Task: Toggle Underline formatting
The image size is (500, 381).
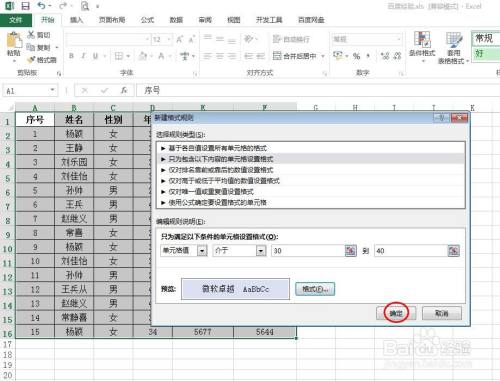Action: pos(95,56)
